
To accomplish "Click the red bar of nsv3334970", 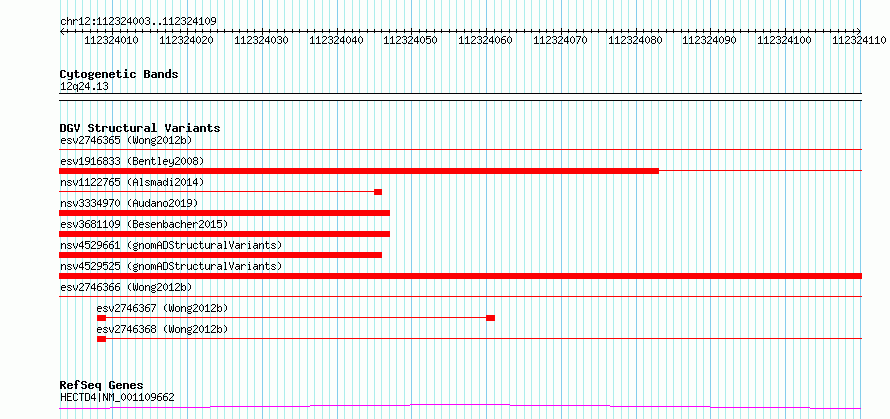I will [x=224, y=213].
